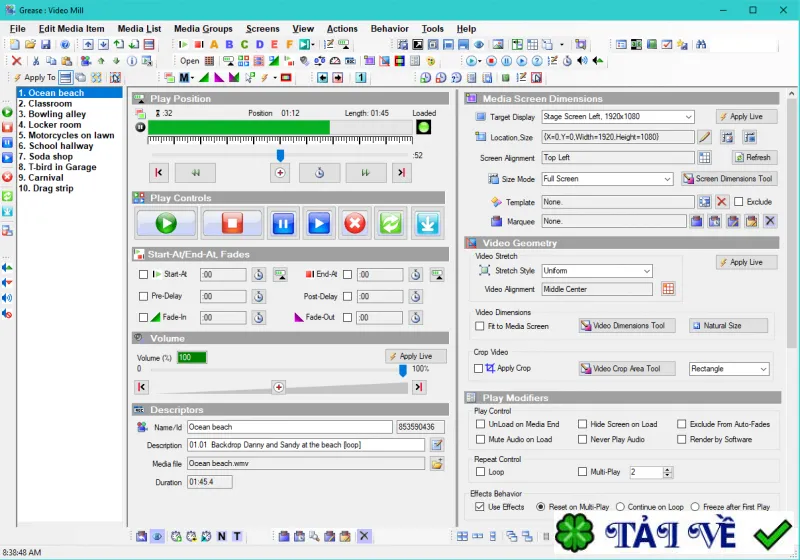The height and width of the screenshot is (560, 800).
Task: Enable the Loop checkbox under Repeat Control
Action: (x=480, y=472)
